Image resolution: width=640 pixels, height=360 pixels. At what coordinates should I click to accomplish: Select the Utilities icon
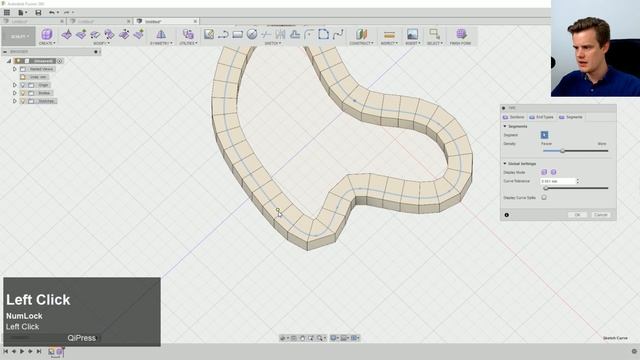tap(188, 34)
